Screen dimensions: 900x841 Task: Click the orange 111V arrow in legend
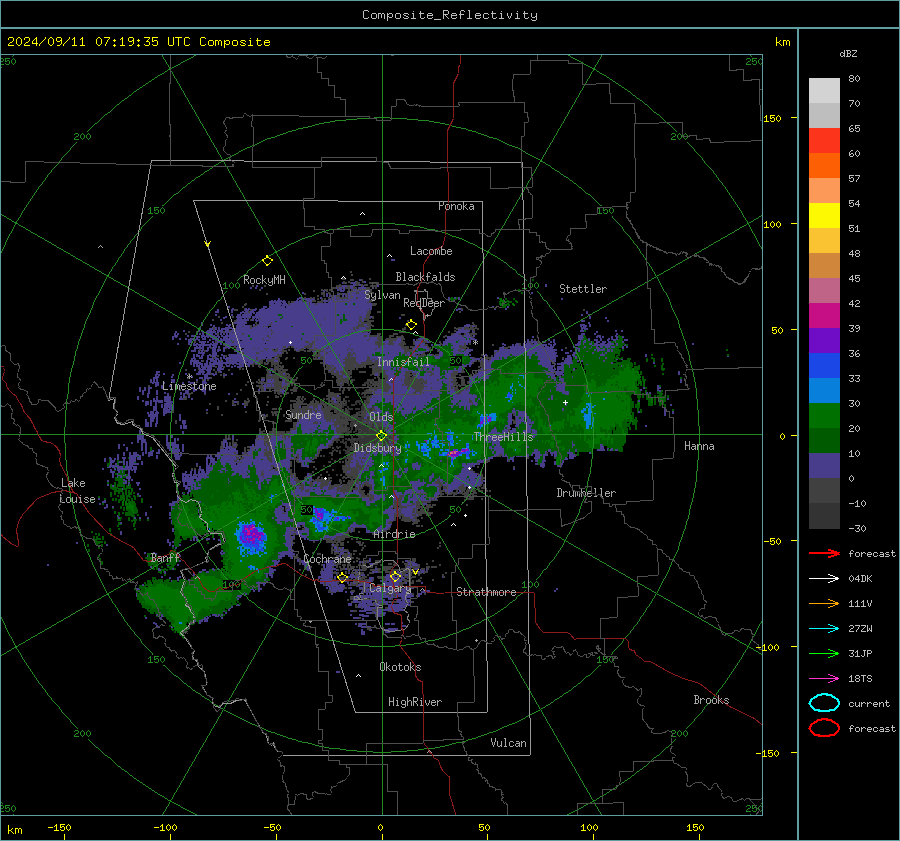click(824, 603)
